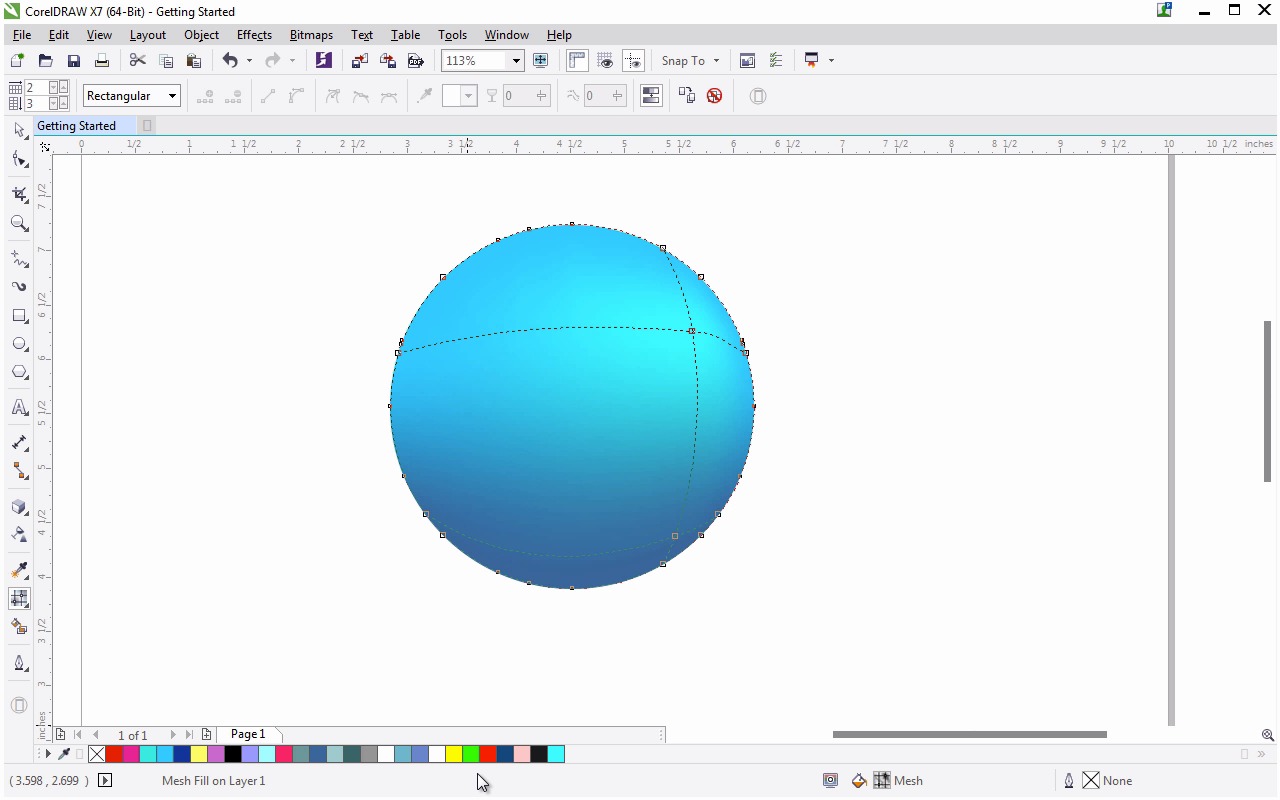This screenshot has height=800, width=1280.
Task: Open the zoom level 113% dropdown
Action: [516, 61]
